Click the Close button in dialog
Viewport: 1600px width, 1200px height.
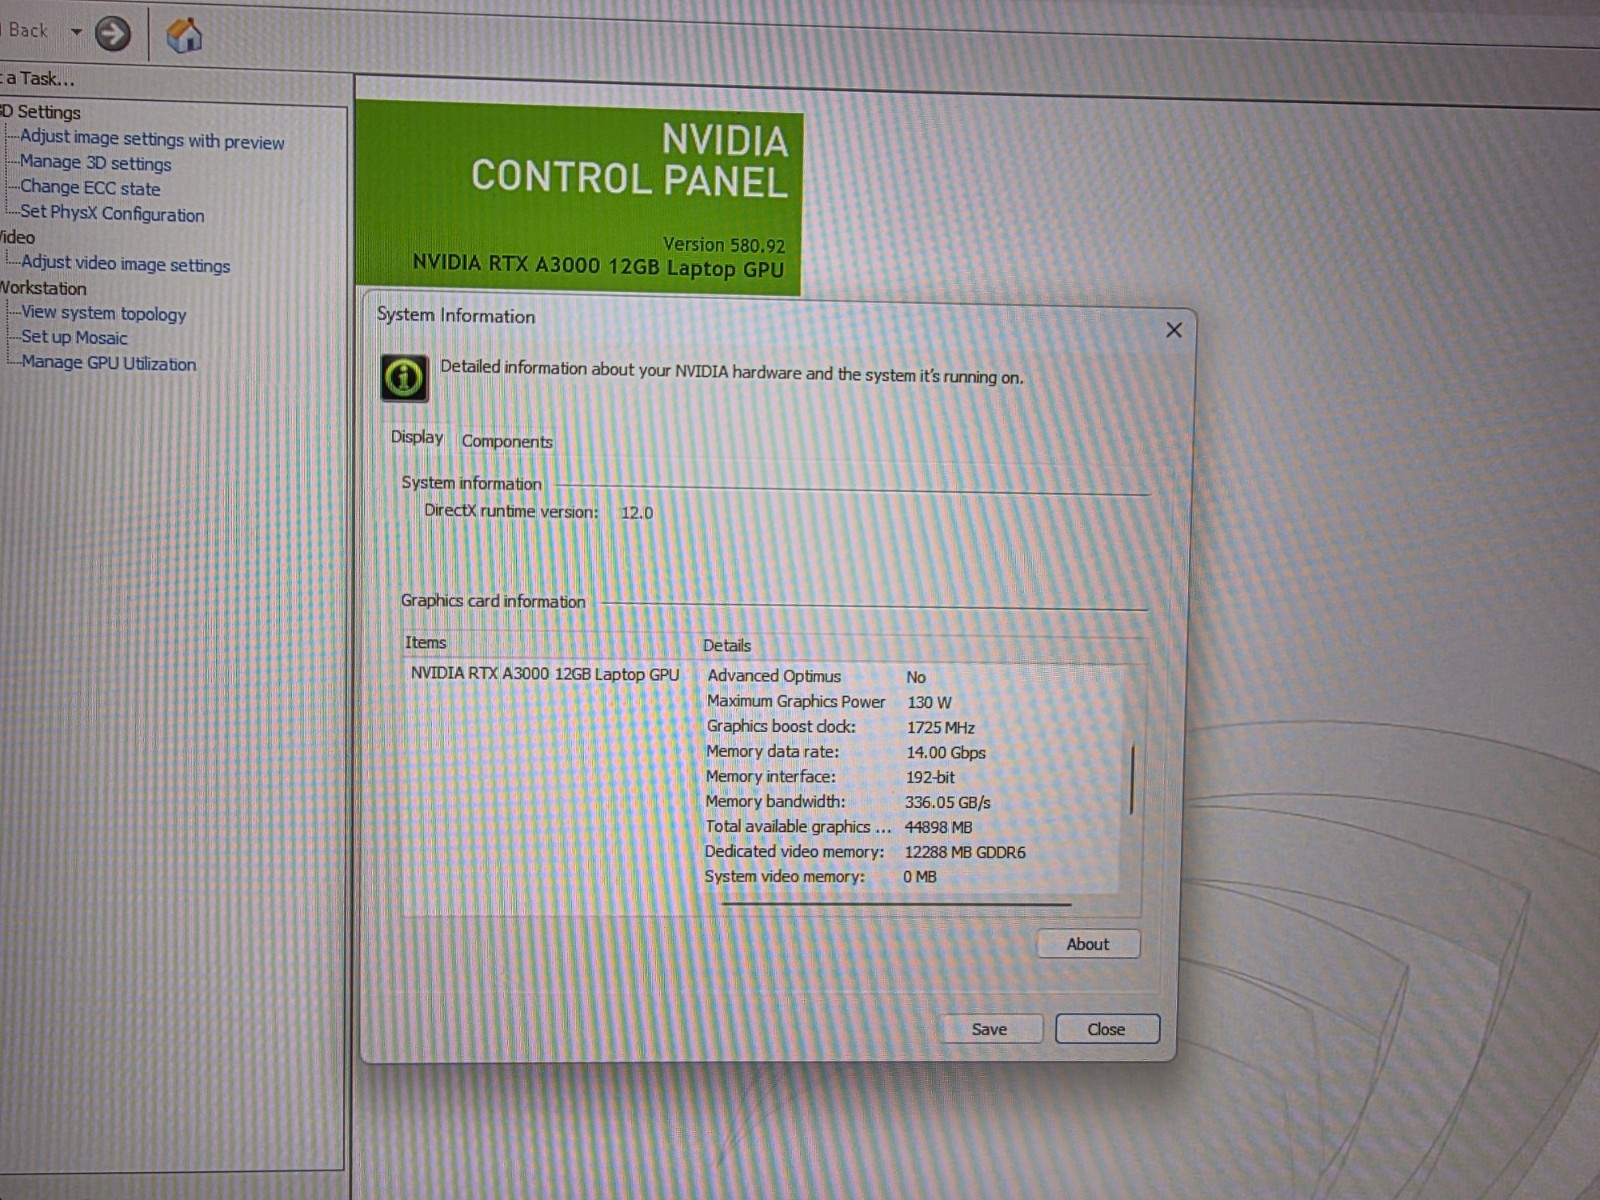pyautogui.click(x=1107, y=1029)
